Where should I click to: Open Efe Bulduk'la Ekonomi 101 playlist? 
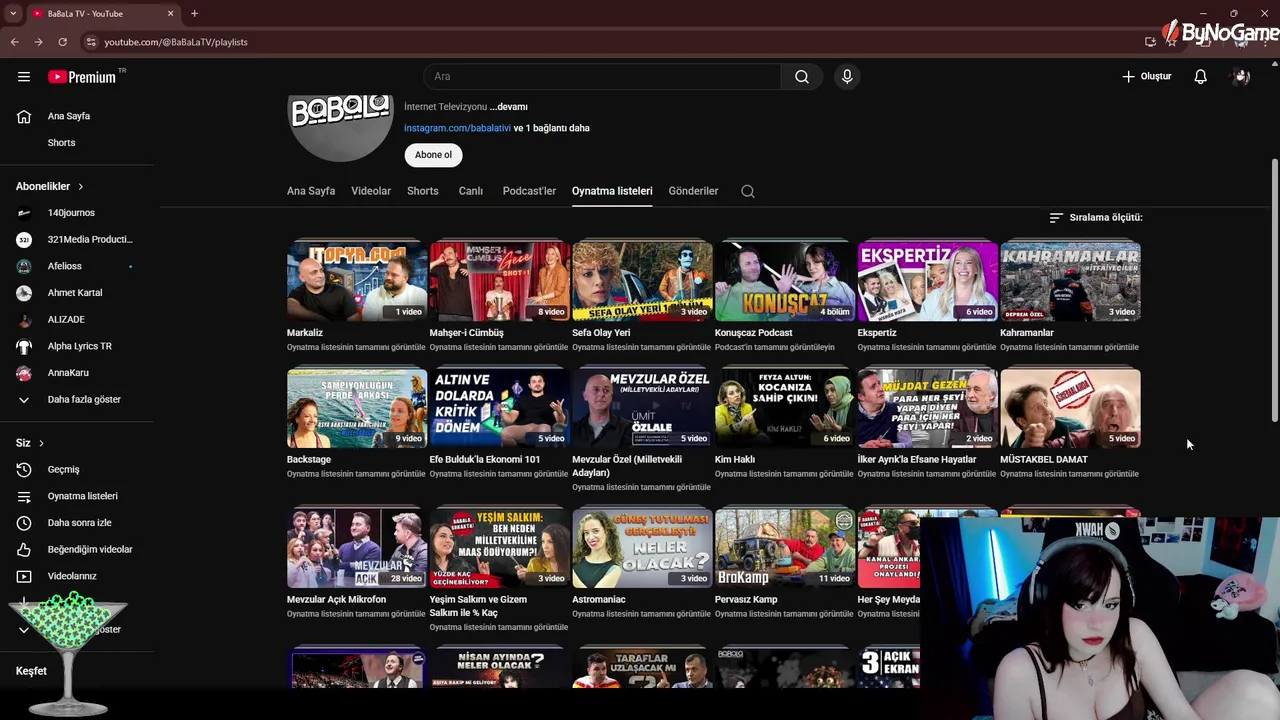coord(499,408)
